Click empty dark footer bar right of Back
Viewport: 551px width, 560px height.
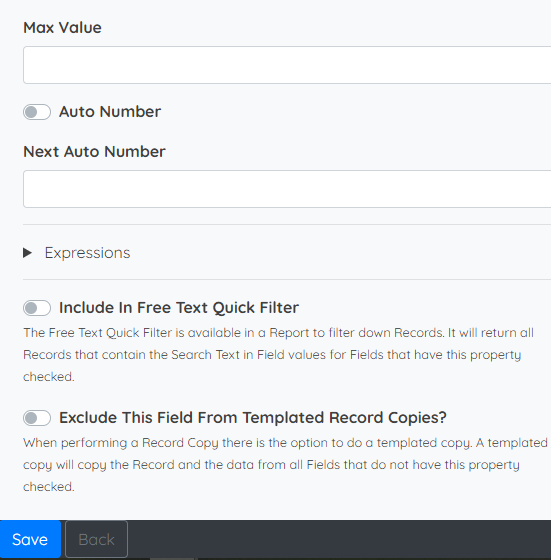[339, 539]
